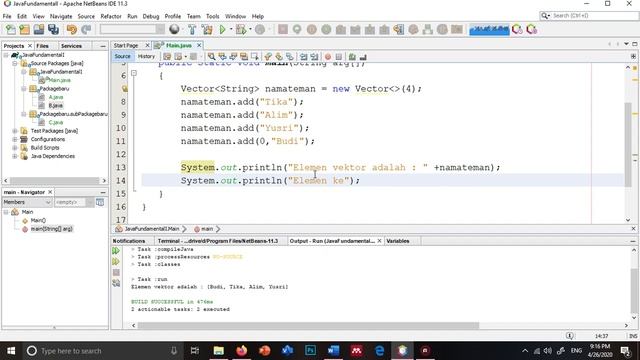The image size is (640, 360).
Task: Open Firefox from the taskbar
Action: (x=242, y=351)
